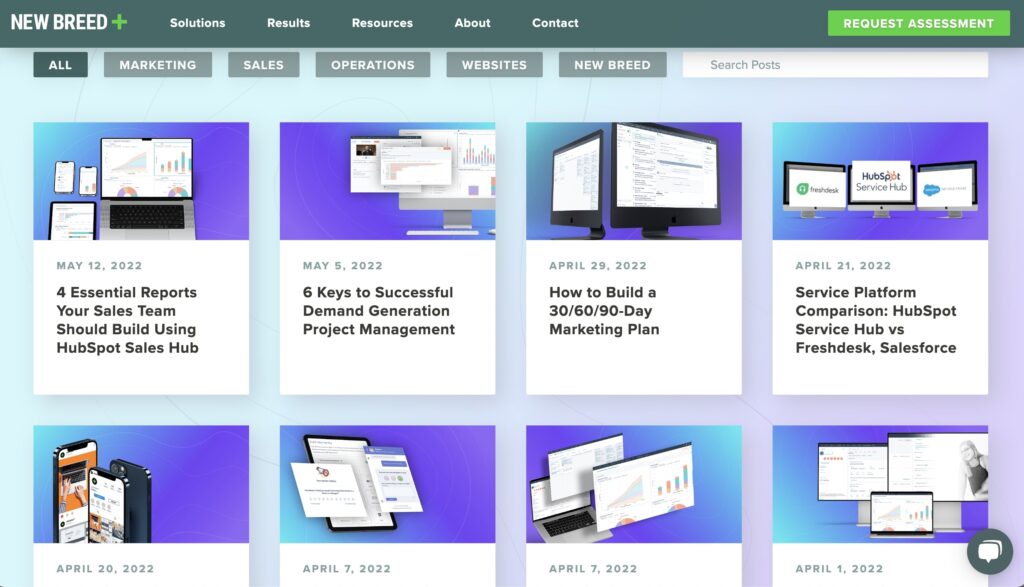Open the 30/60/90-Day Marketing Plan thumbnail
This screenshot has height=587, width=1024.
pyautogui.click(x=633, y=181)
